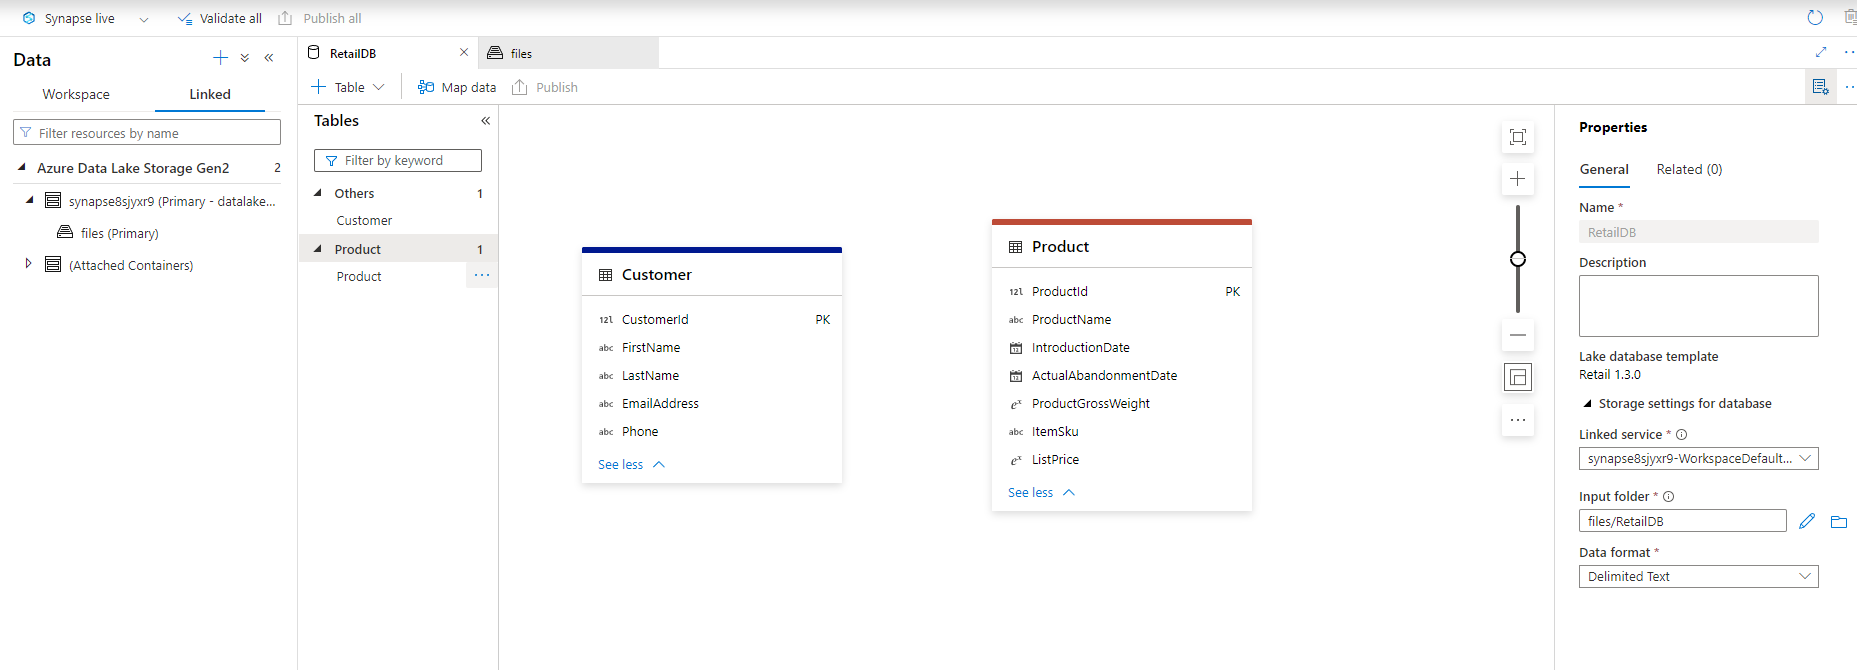1857x670 pixels.
Task: Click the zoom to fit canvas icon
Action: click(1518, 137)
